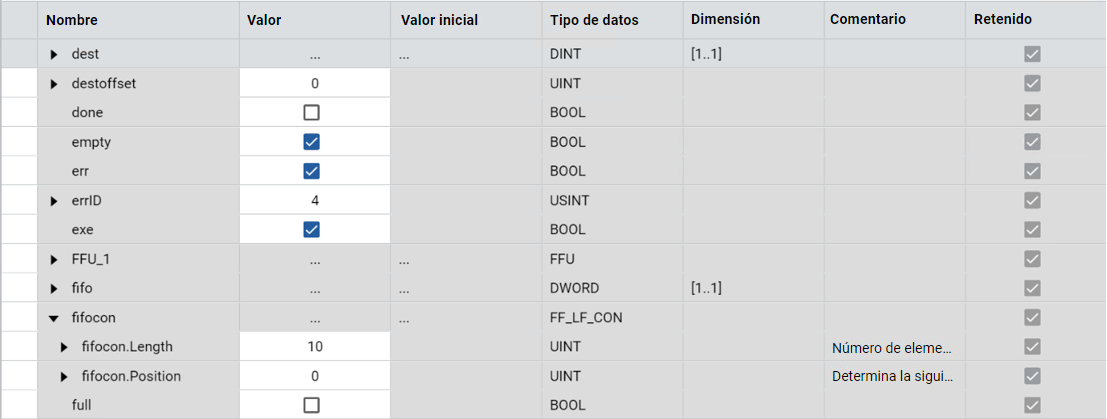This screenshot has height=419, width=1107.
Task: Uncheck the empty value checkbox
Action: coord(311,142)
